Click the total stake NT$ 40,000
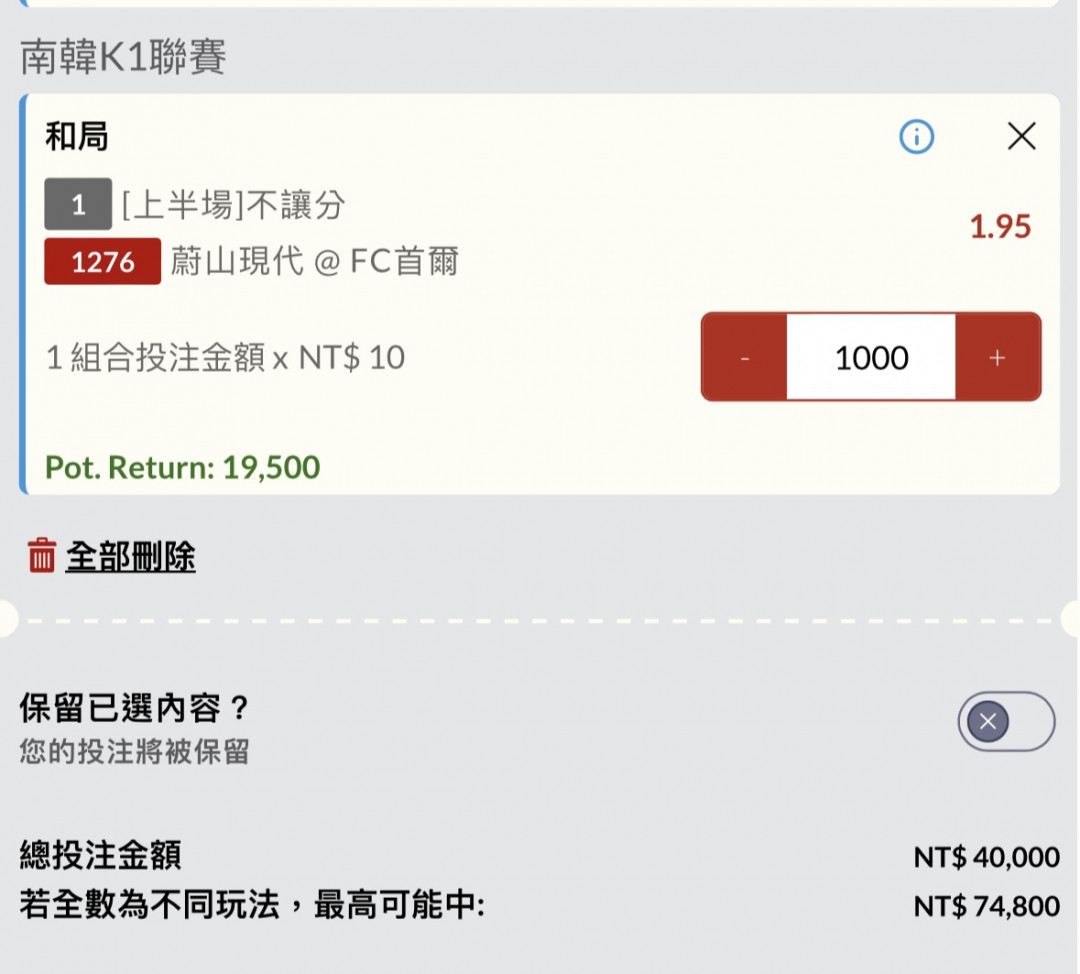This screenshot has width=1080, height=974. [x=985, y=857]
